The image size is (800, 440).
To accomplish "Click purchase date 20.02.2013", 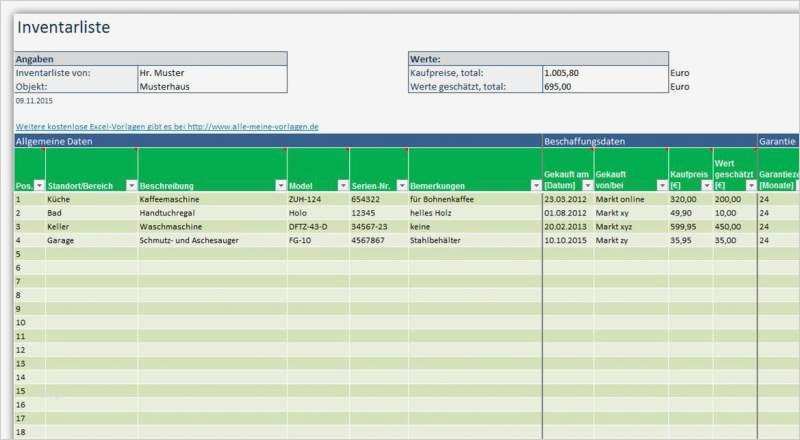I will point(568,227).
